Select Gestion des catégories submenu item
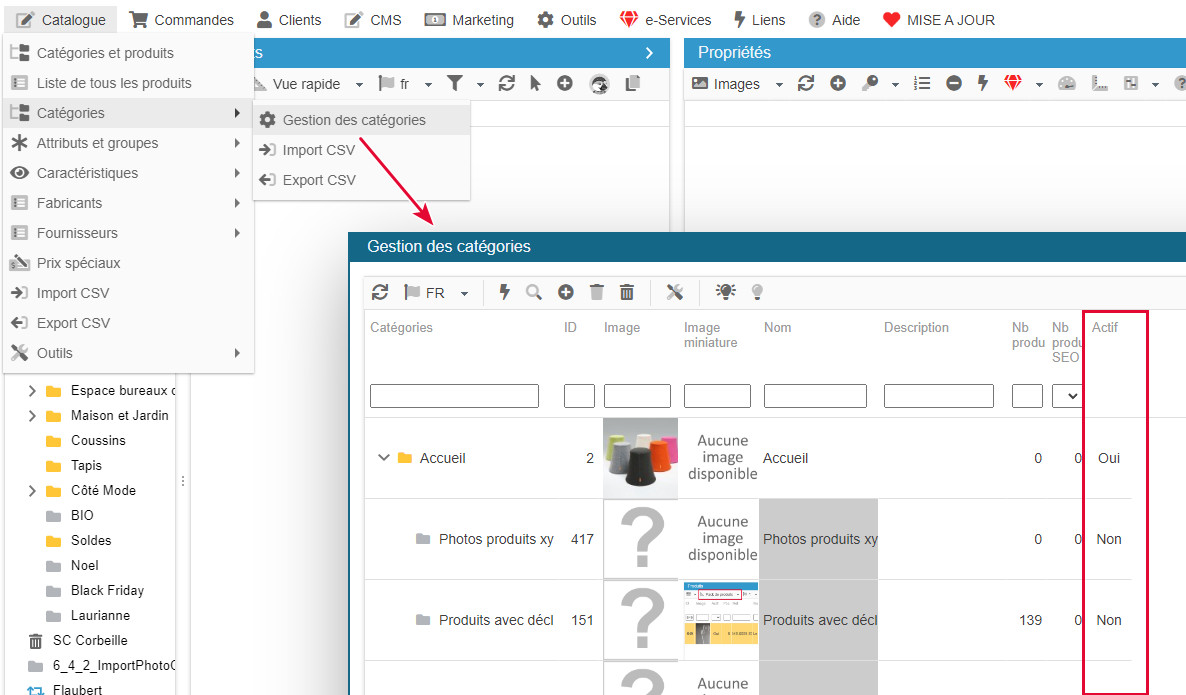 (353, 120)
